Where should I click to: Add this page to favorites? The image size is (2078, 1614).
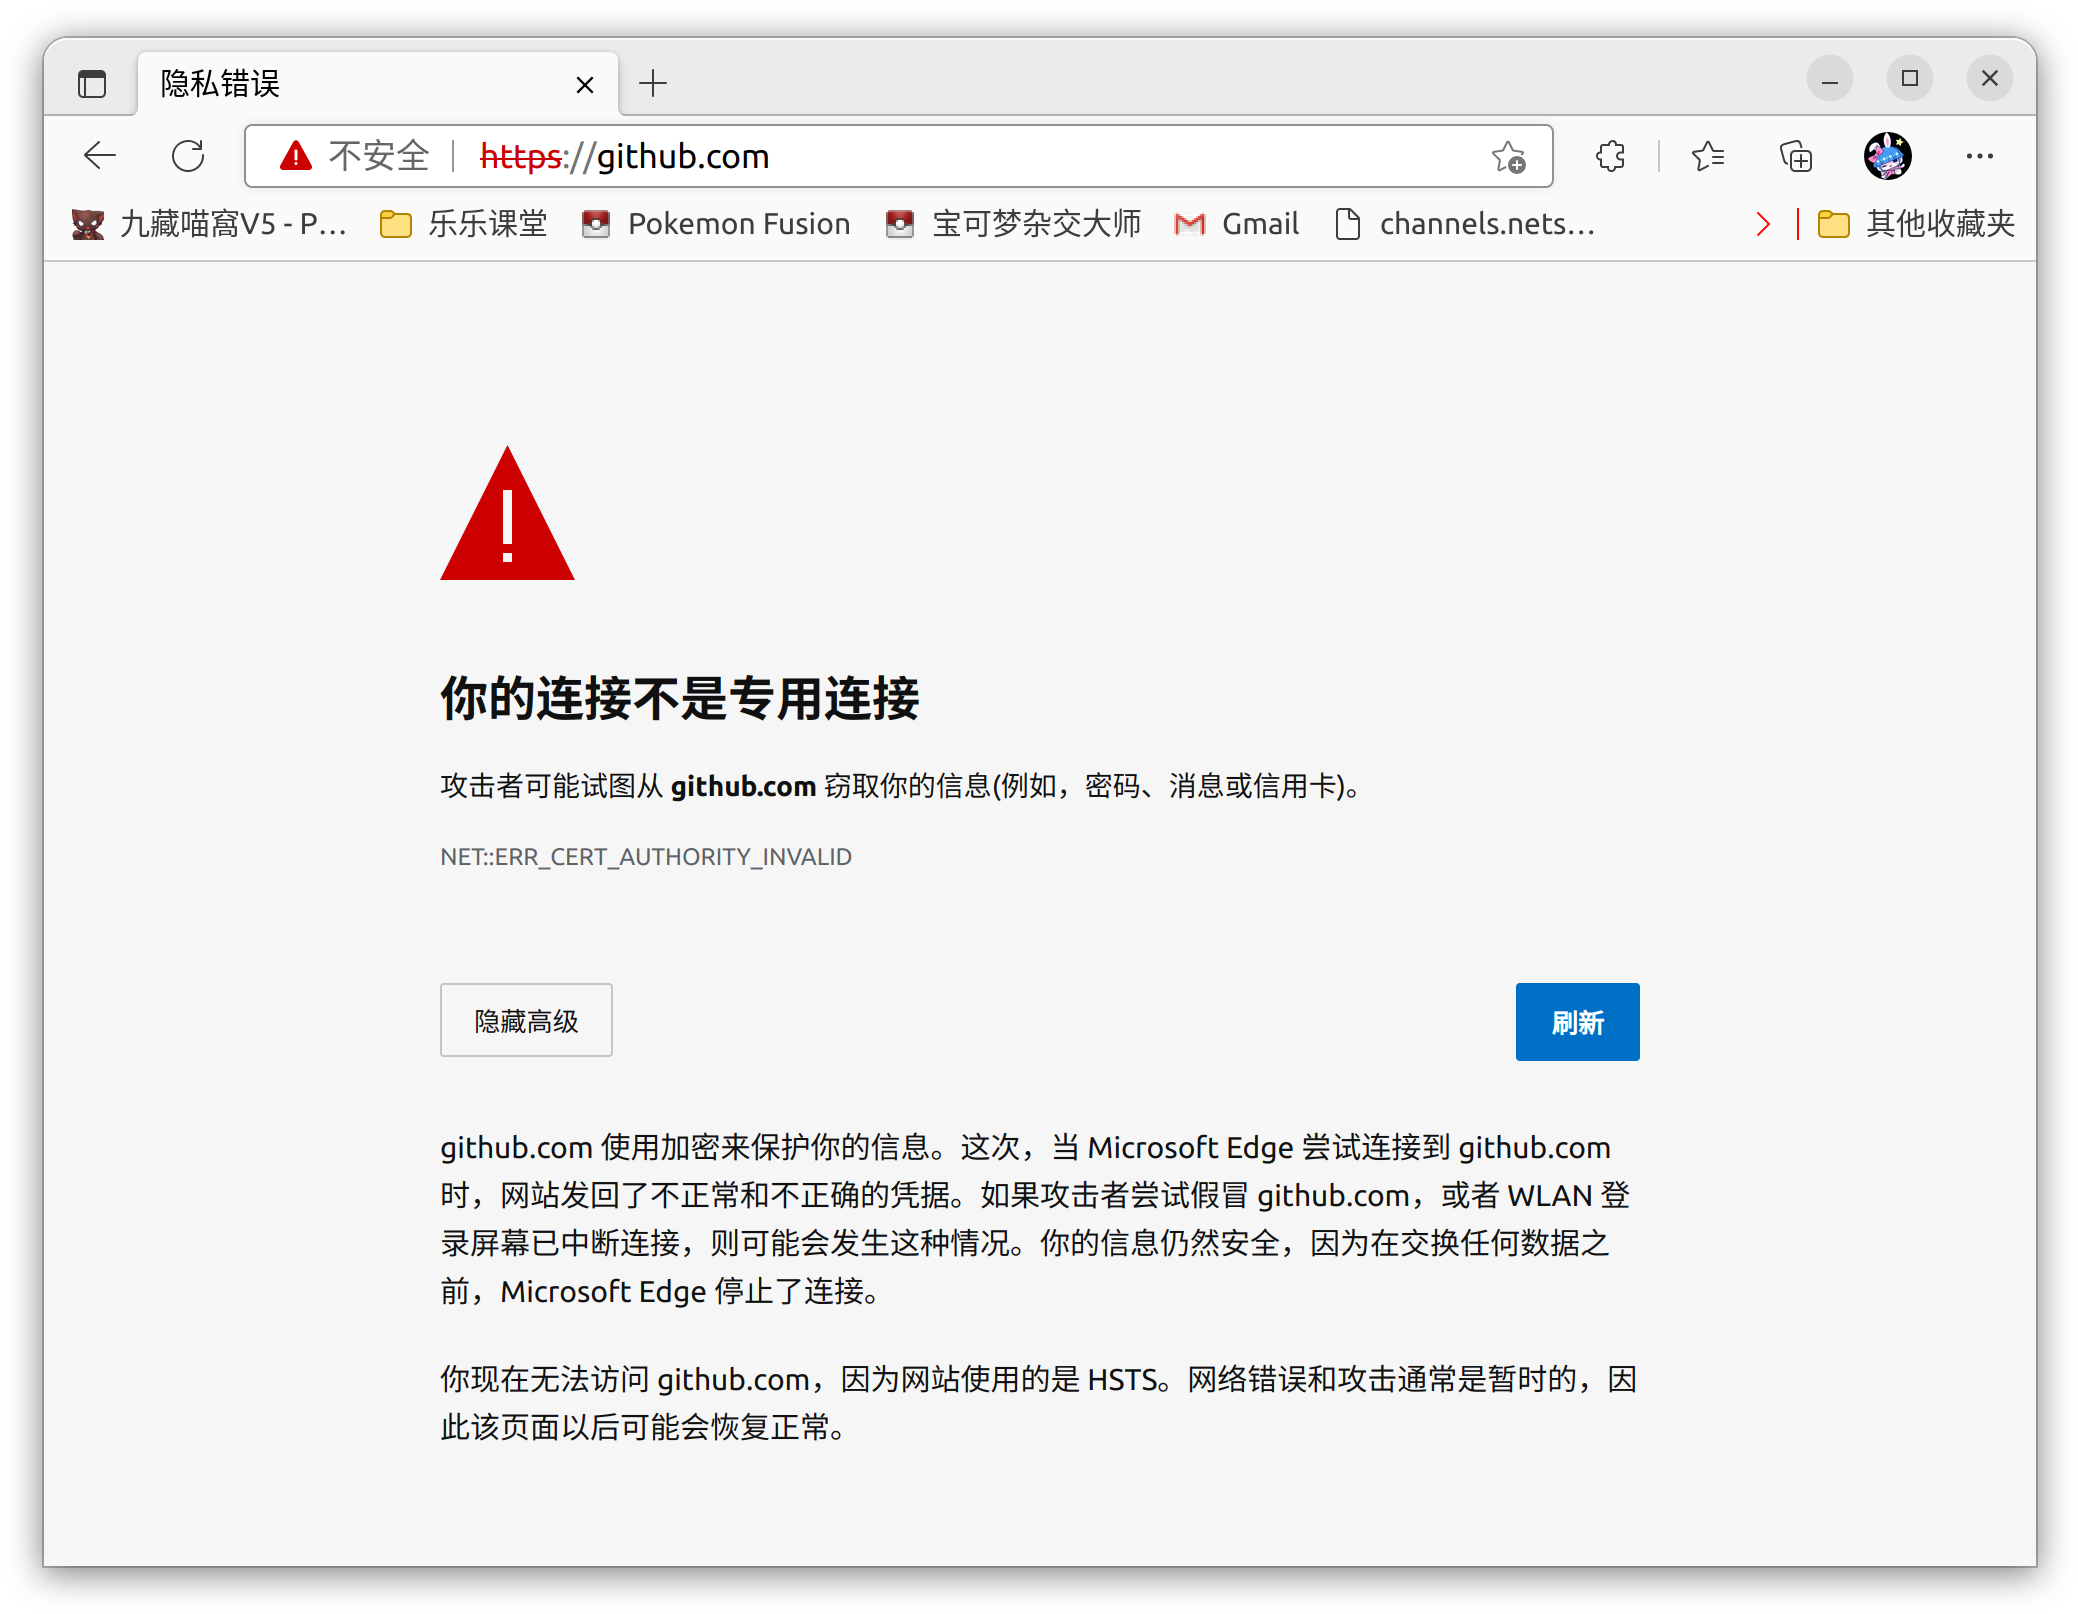(1508, 157)
